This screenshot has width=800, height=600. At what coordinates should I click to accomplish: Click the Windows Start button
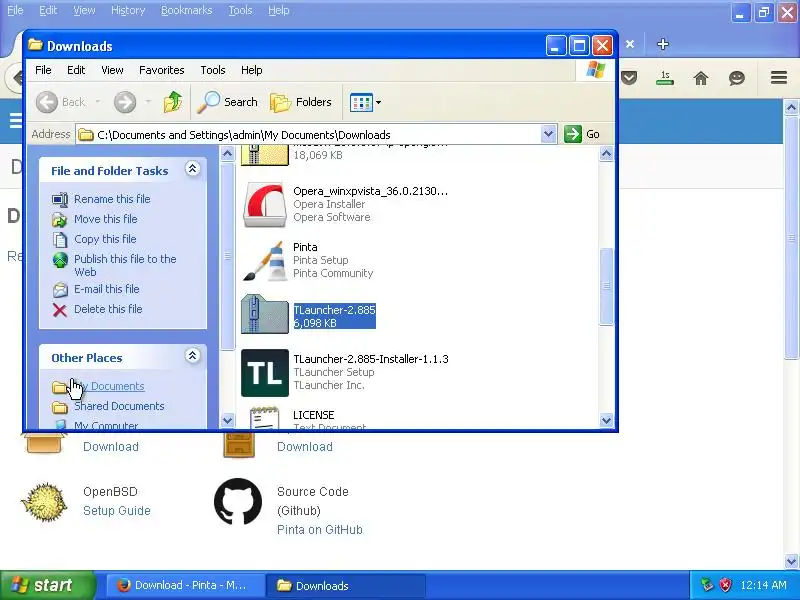point(47,585)
